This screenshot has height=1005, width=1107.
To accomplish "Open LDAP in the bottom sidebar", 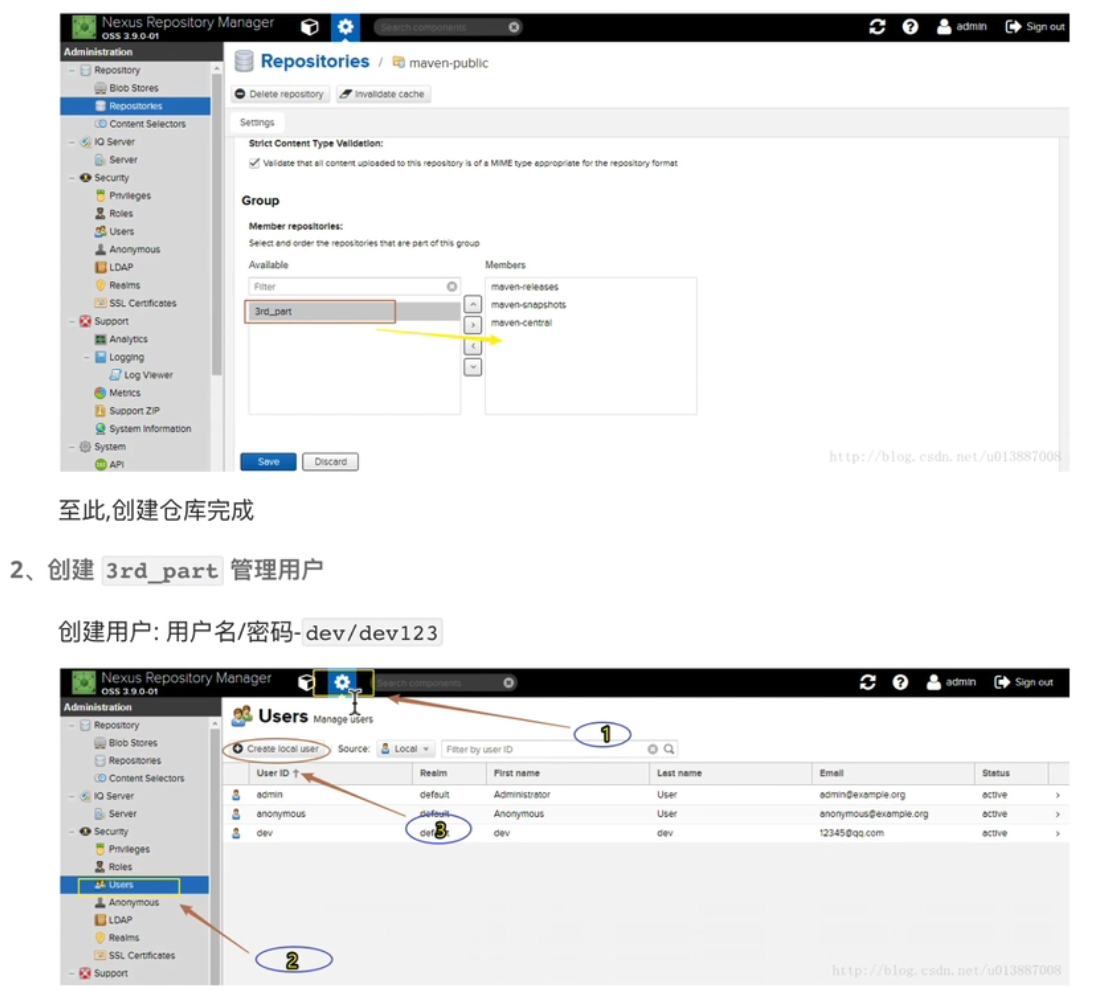I will point(120,920).
